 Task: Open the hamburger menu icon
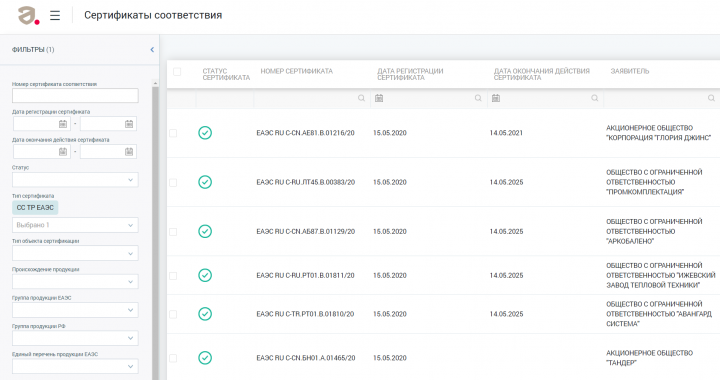click(x=55, y=16)
